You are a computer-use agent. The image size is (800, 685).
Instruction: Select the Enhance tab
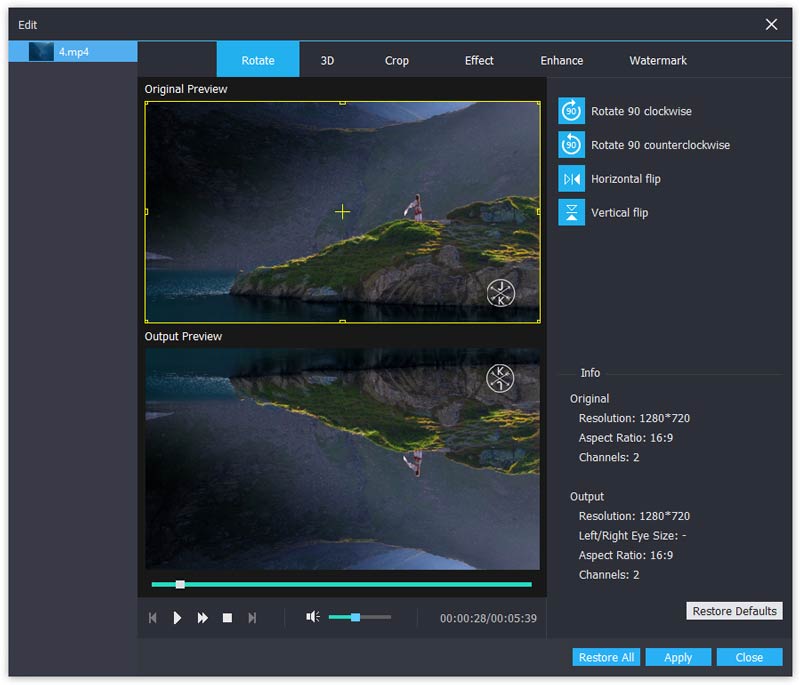coord(562,60)
